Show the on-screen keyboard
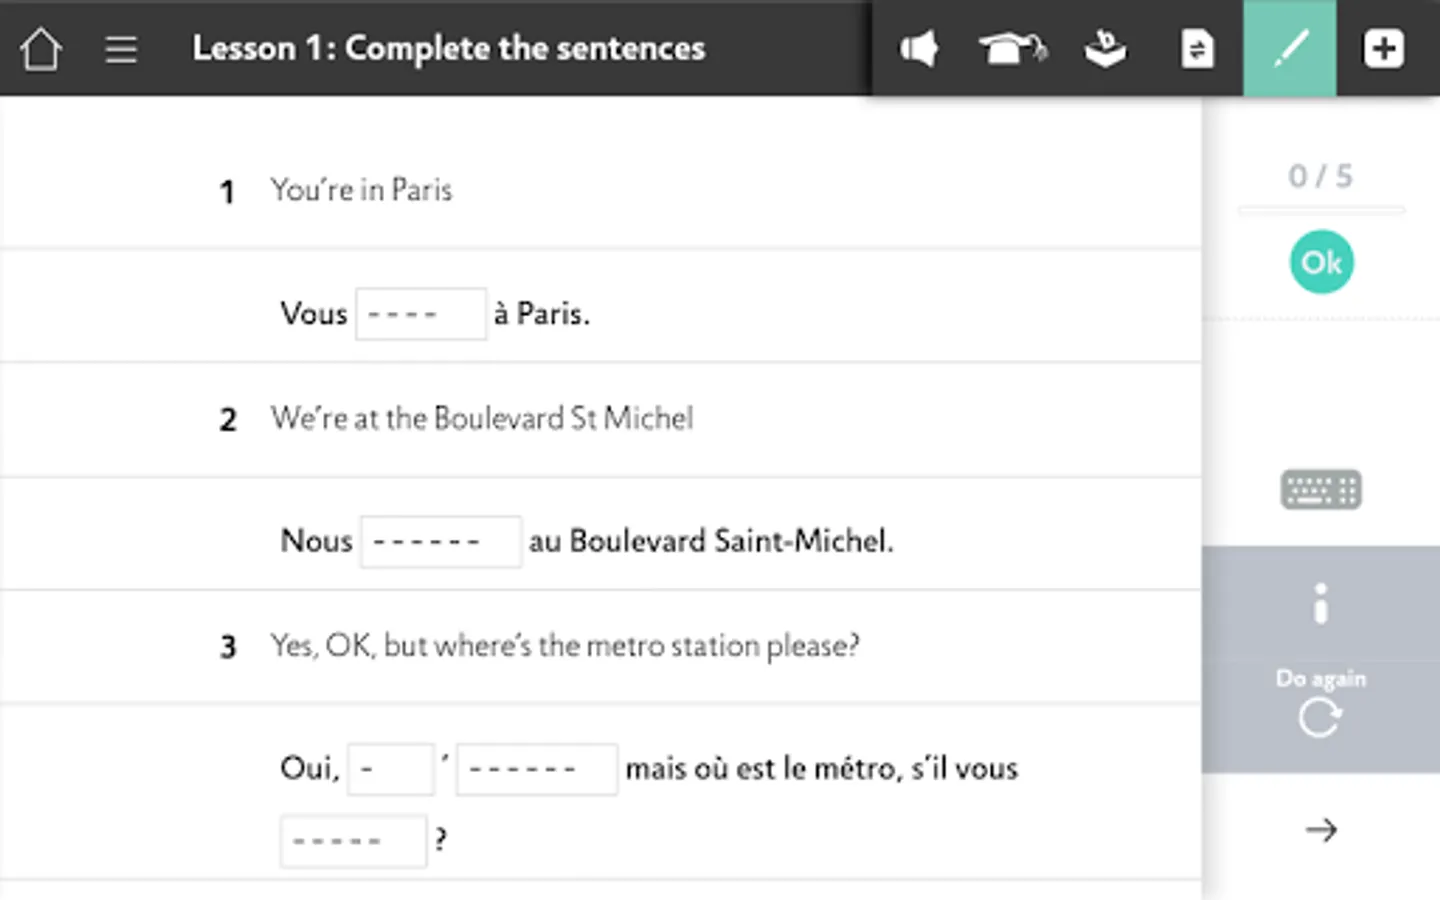Viewport: 1440px width, 900px height. [x=1320, y=490]
